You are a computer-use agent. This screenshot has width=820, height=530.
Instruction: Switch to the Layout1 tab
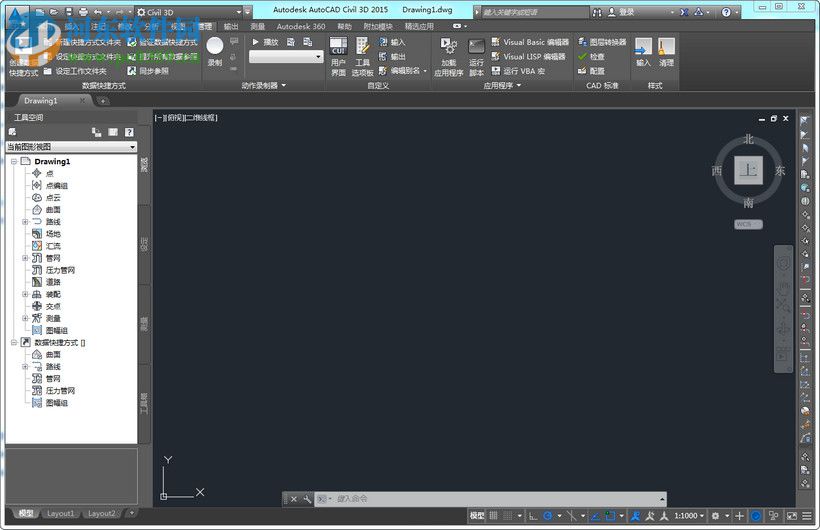61,514
